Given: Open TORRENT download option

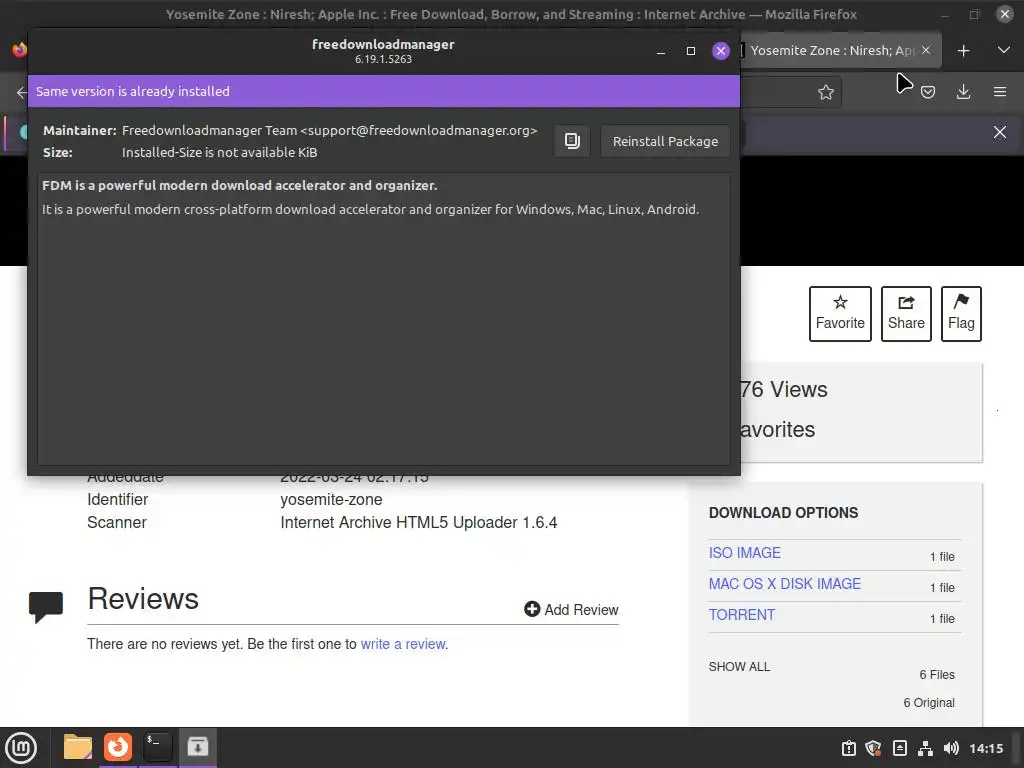Looking at the screenshot, I should (x=742, y=615).
